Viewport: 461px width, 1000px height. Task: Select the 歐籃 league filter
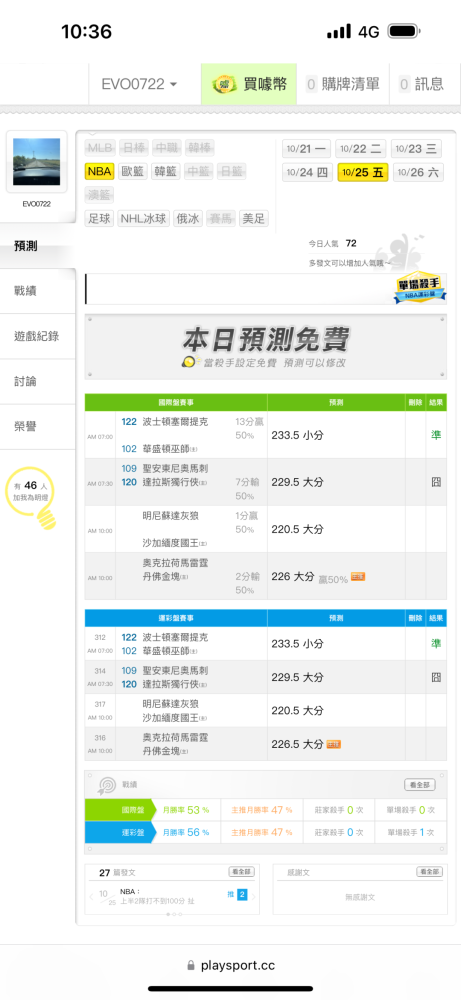tap(134, 171)
